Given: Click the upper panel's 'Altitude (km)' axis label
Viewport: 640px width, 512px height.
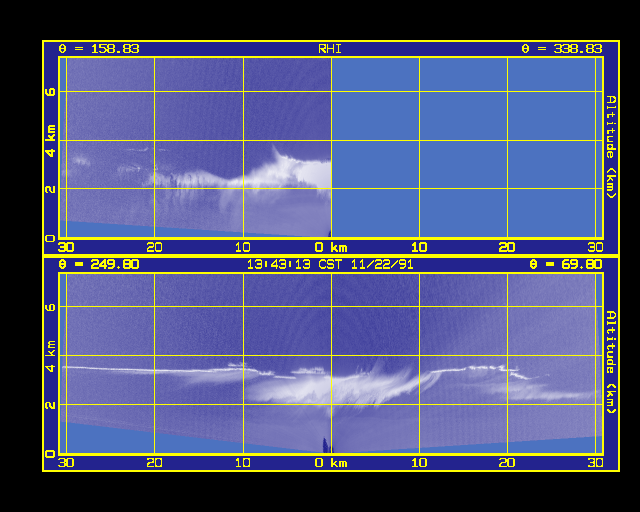Looking at the screenshot, I should point(611,147).
